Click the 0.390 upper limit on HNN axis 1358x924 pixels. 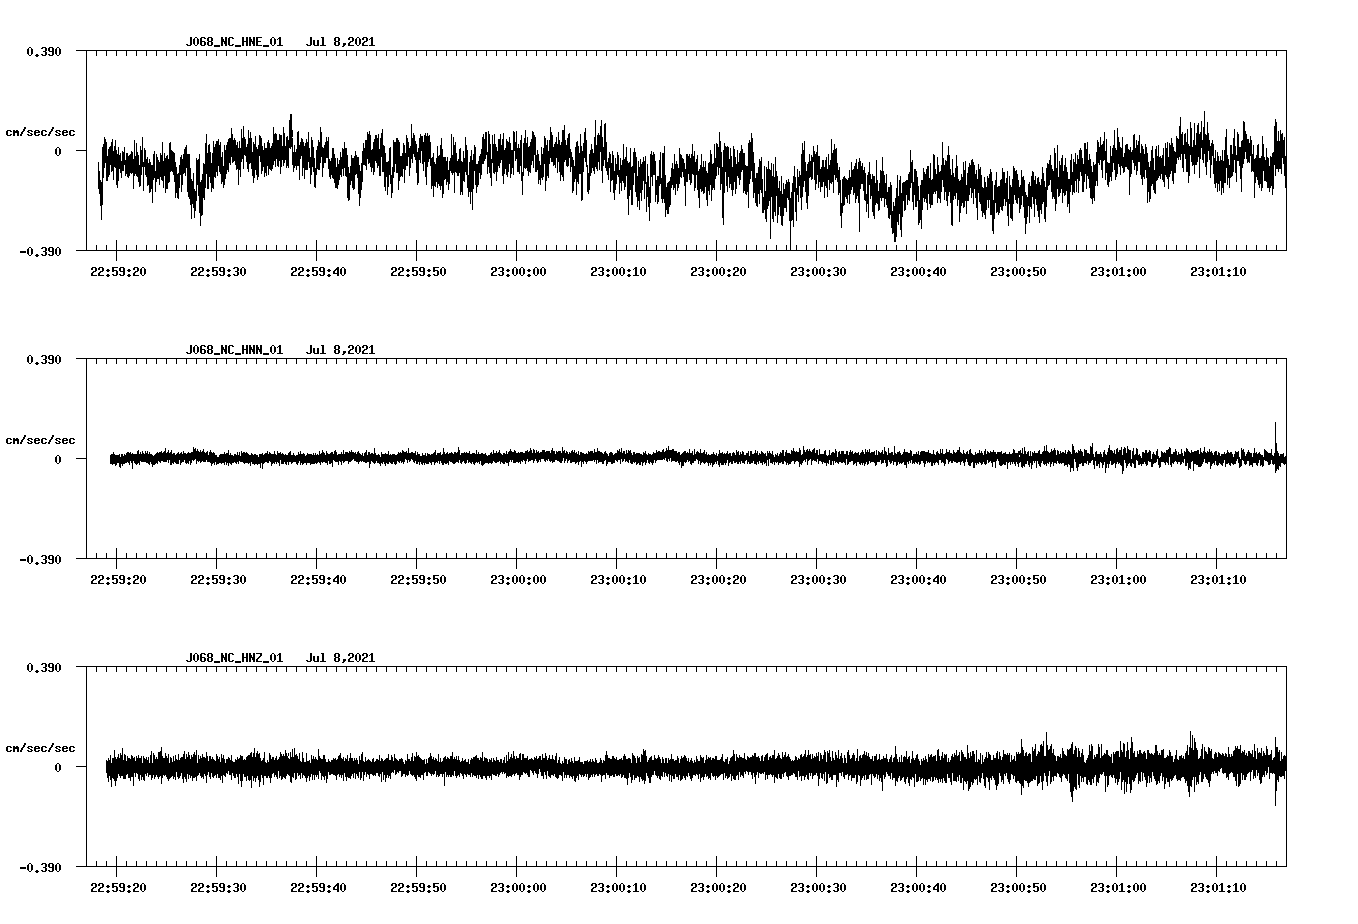[x=44, y=359]
